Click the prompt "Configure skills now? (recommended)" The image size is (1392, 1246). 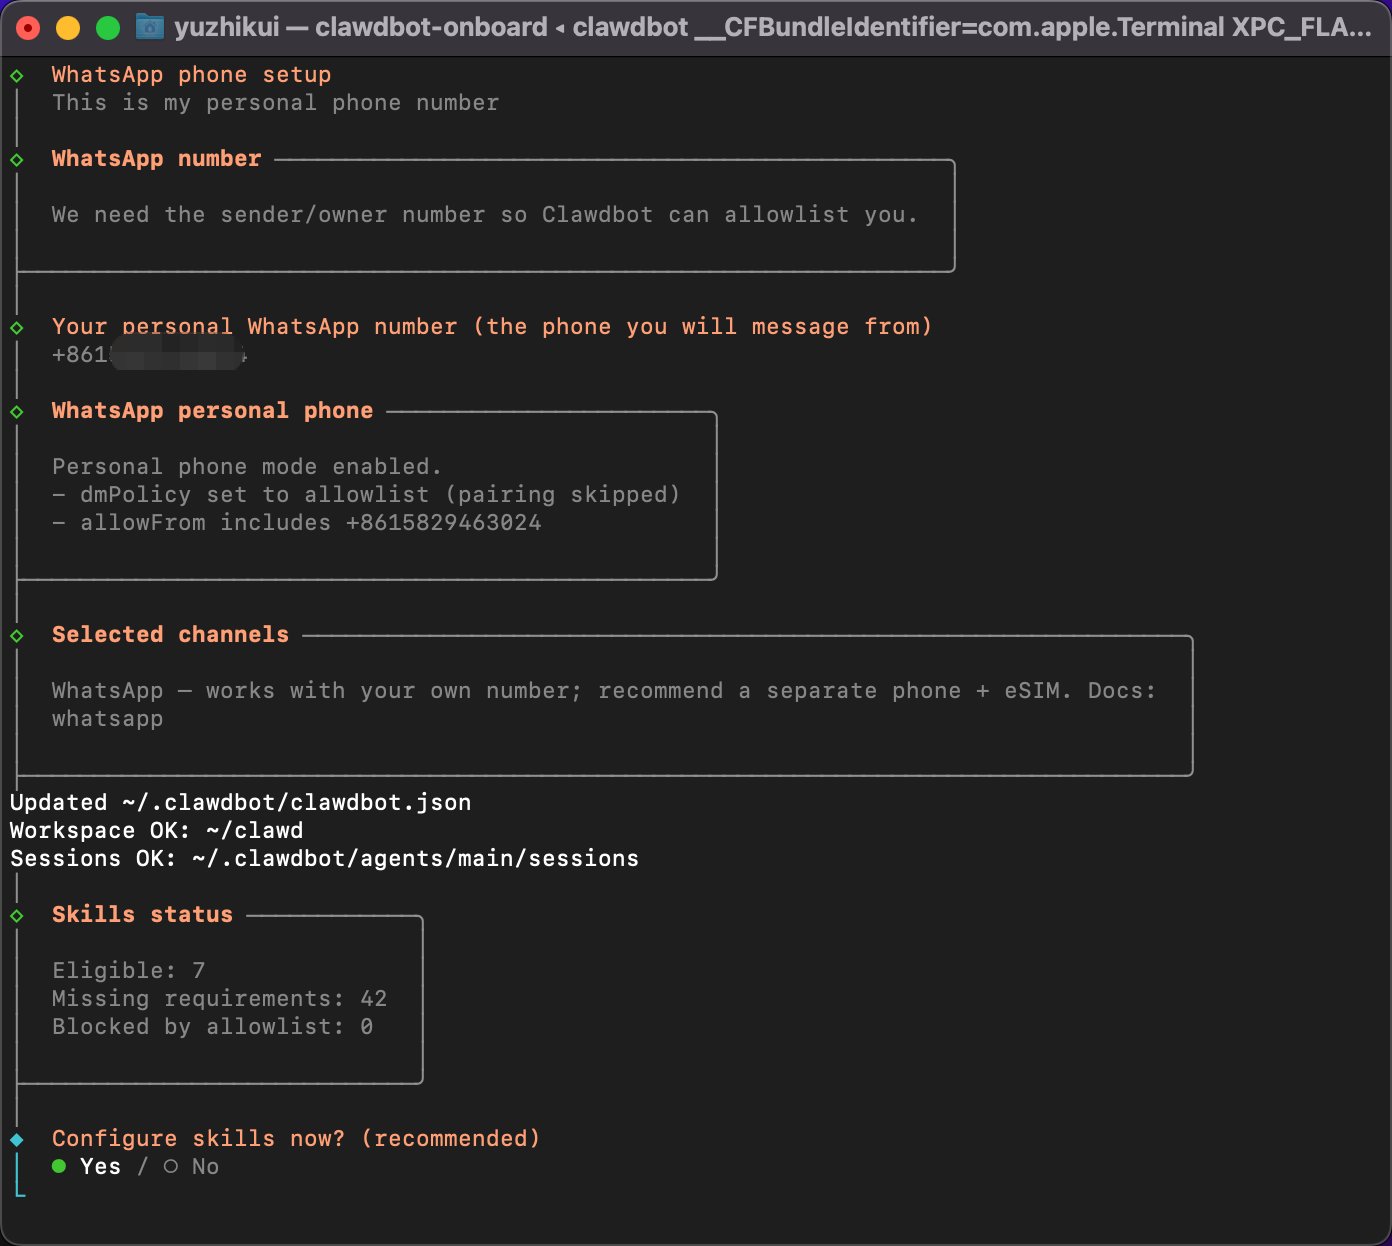point(296,1139)
